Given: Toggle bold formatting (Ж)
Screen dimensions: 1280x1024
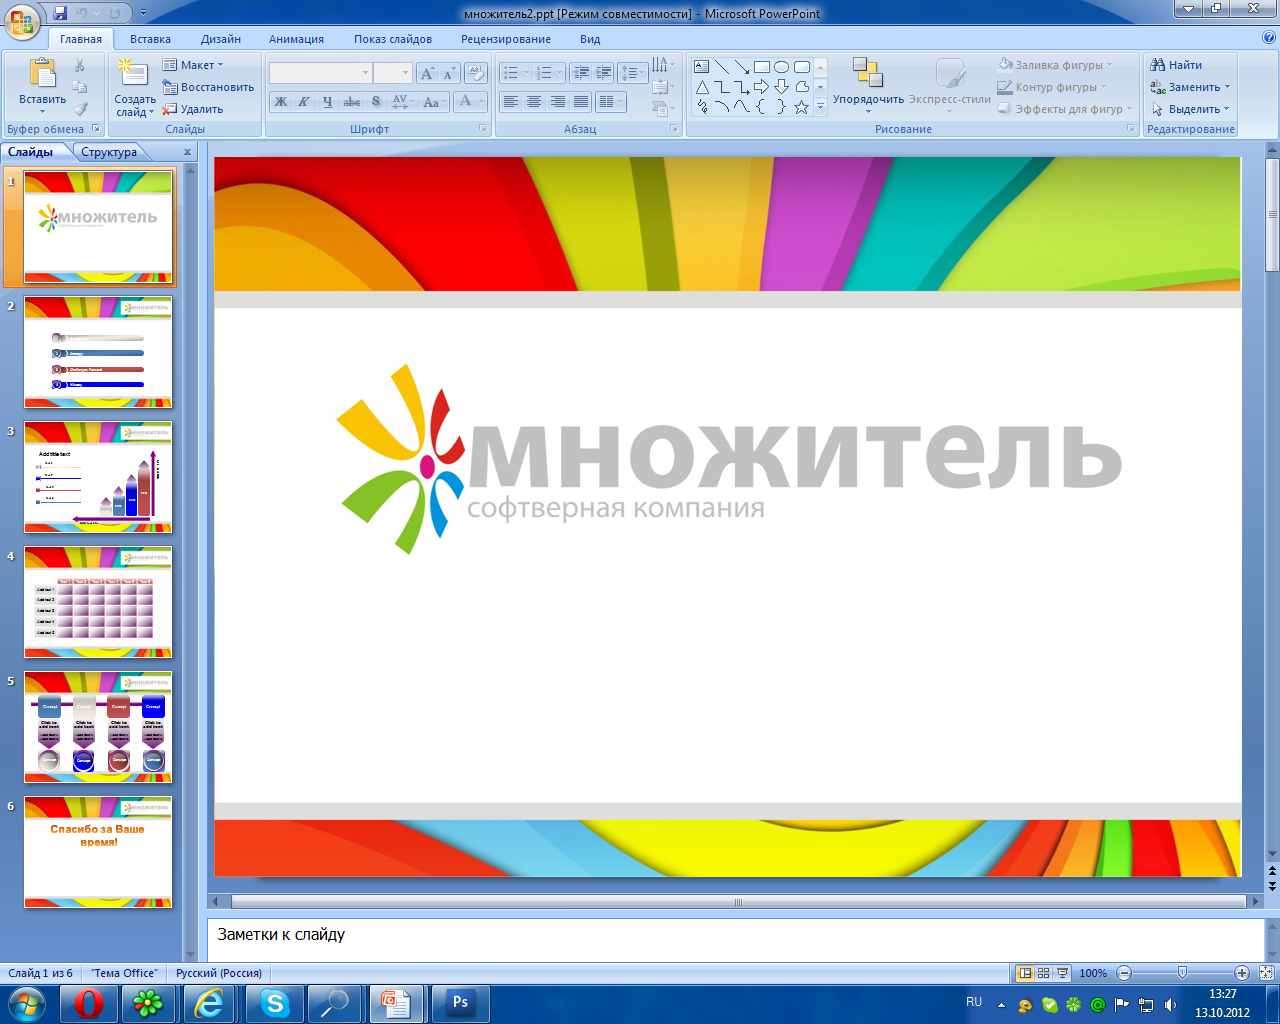Looking at the screenshot, I should pyautogui.click(x=281, y=102).
